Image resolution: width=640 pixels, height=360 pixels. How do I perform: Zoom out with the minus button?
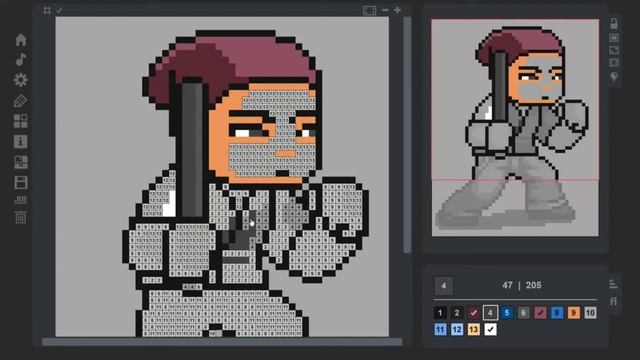[x=385, y=10]
